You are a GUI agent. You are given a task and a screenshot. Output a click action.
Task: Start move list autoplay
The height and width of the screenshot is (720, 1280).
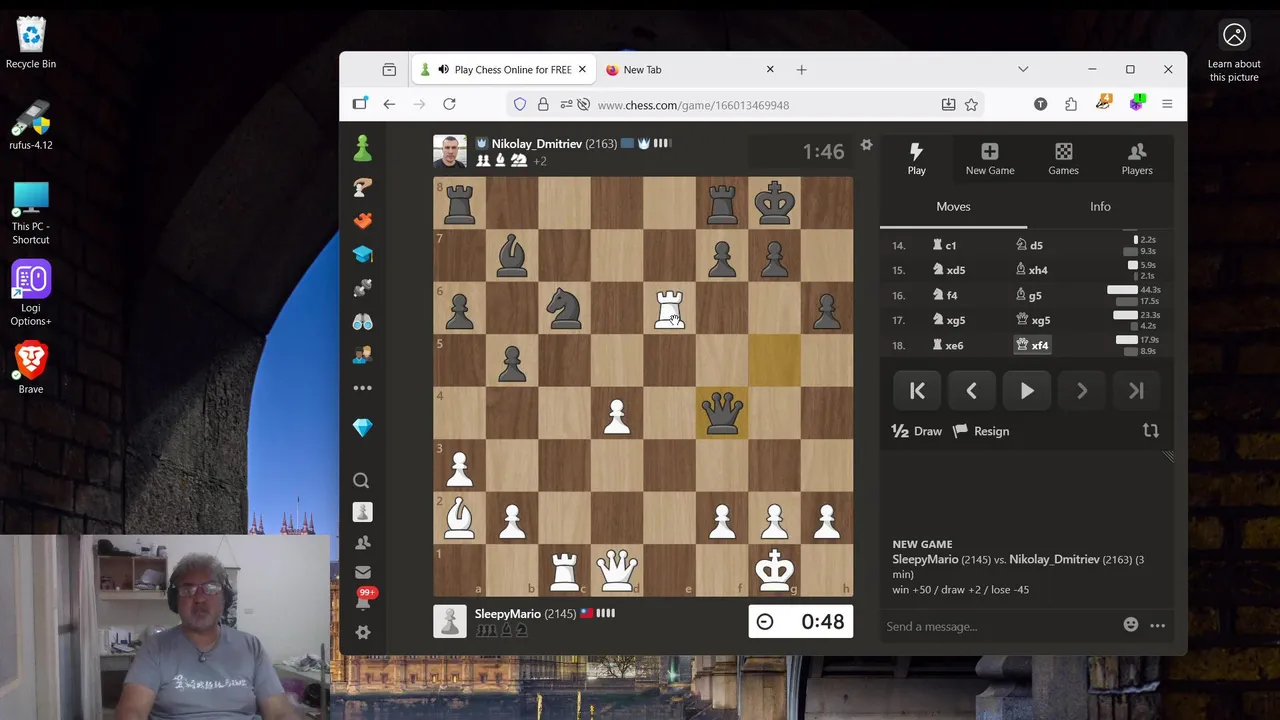1027,391
